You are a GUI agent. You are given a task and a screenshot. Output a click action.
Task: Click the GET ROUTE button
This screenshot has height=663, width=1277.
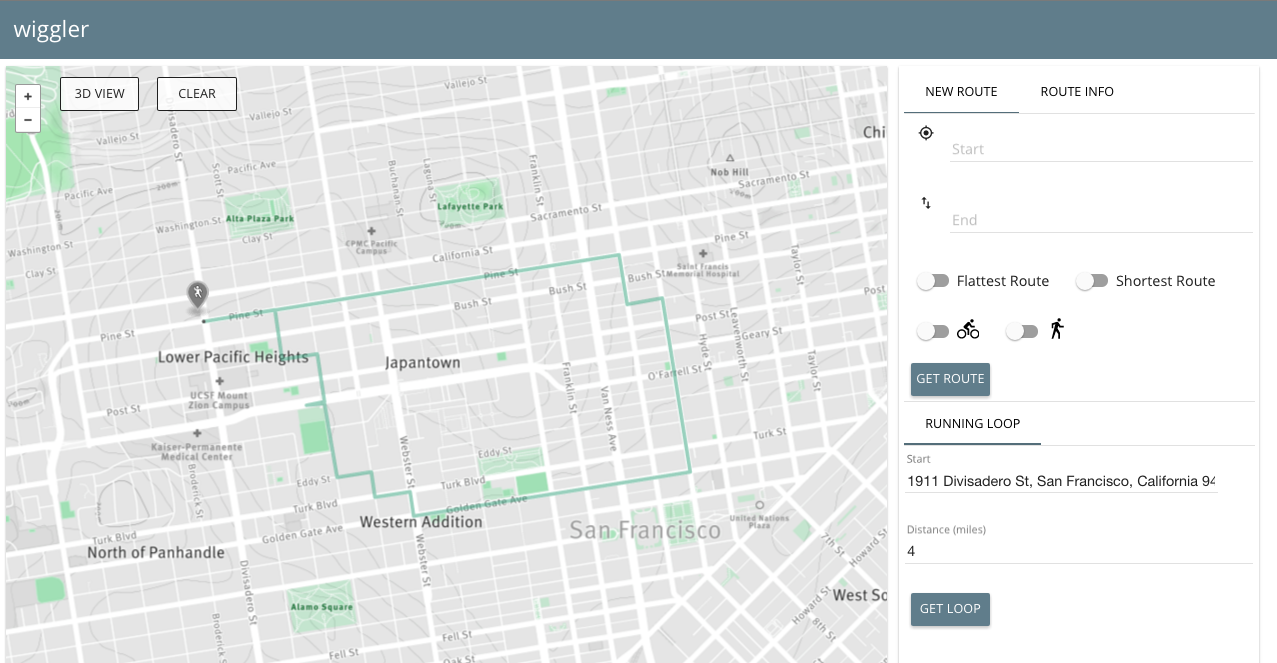[950, 379]
